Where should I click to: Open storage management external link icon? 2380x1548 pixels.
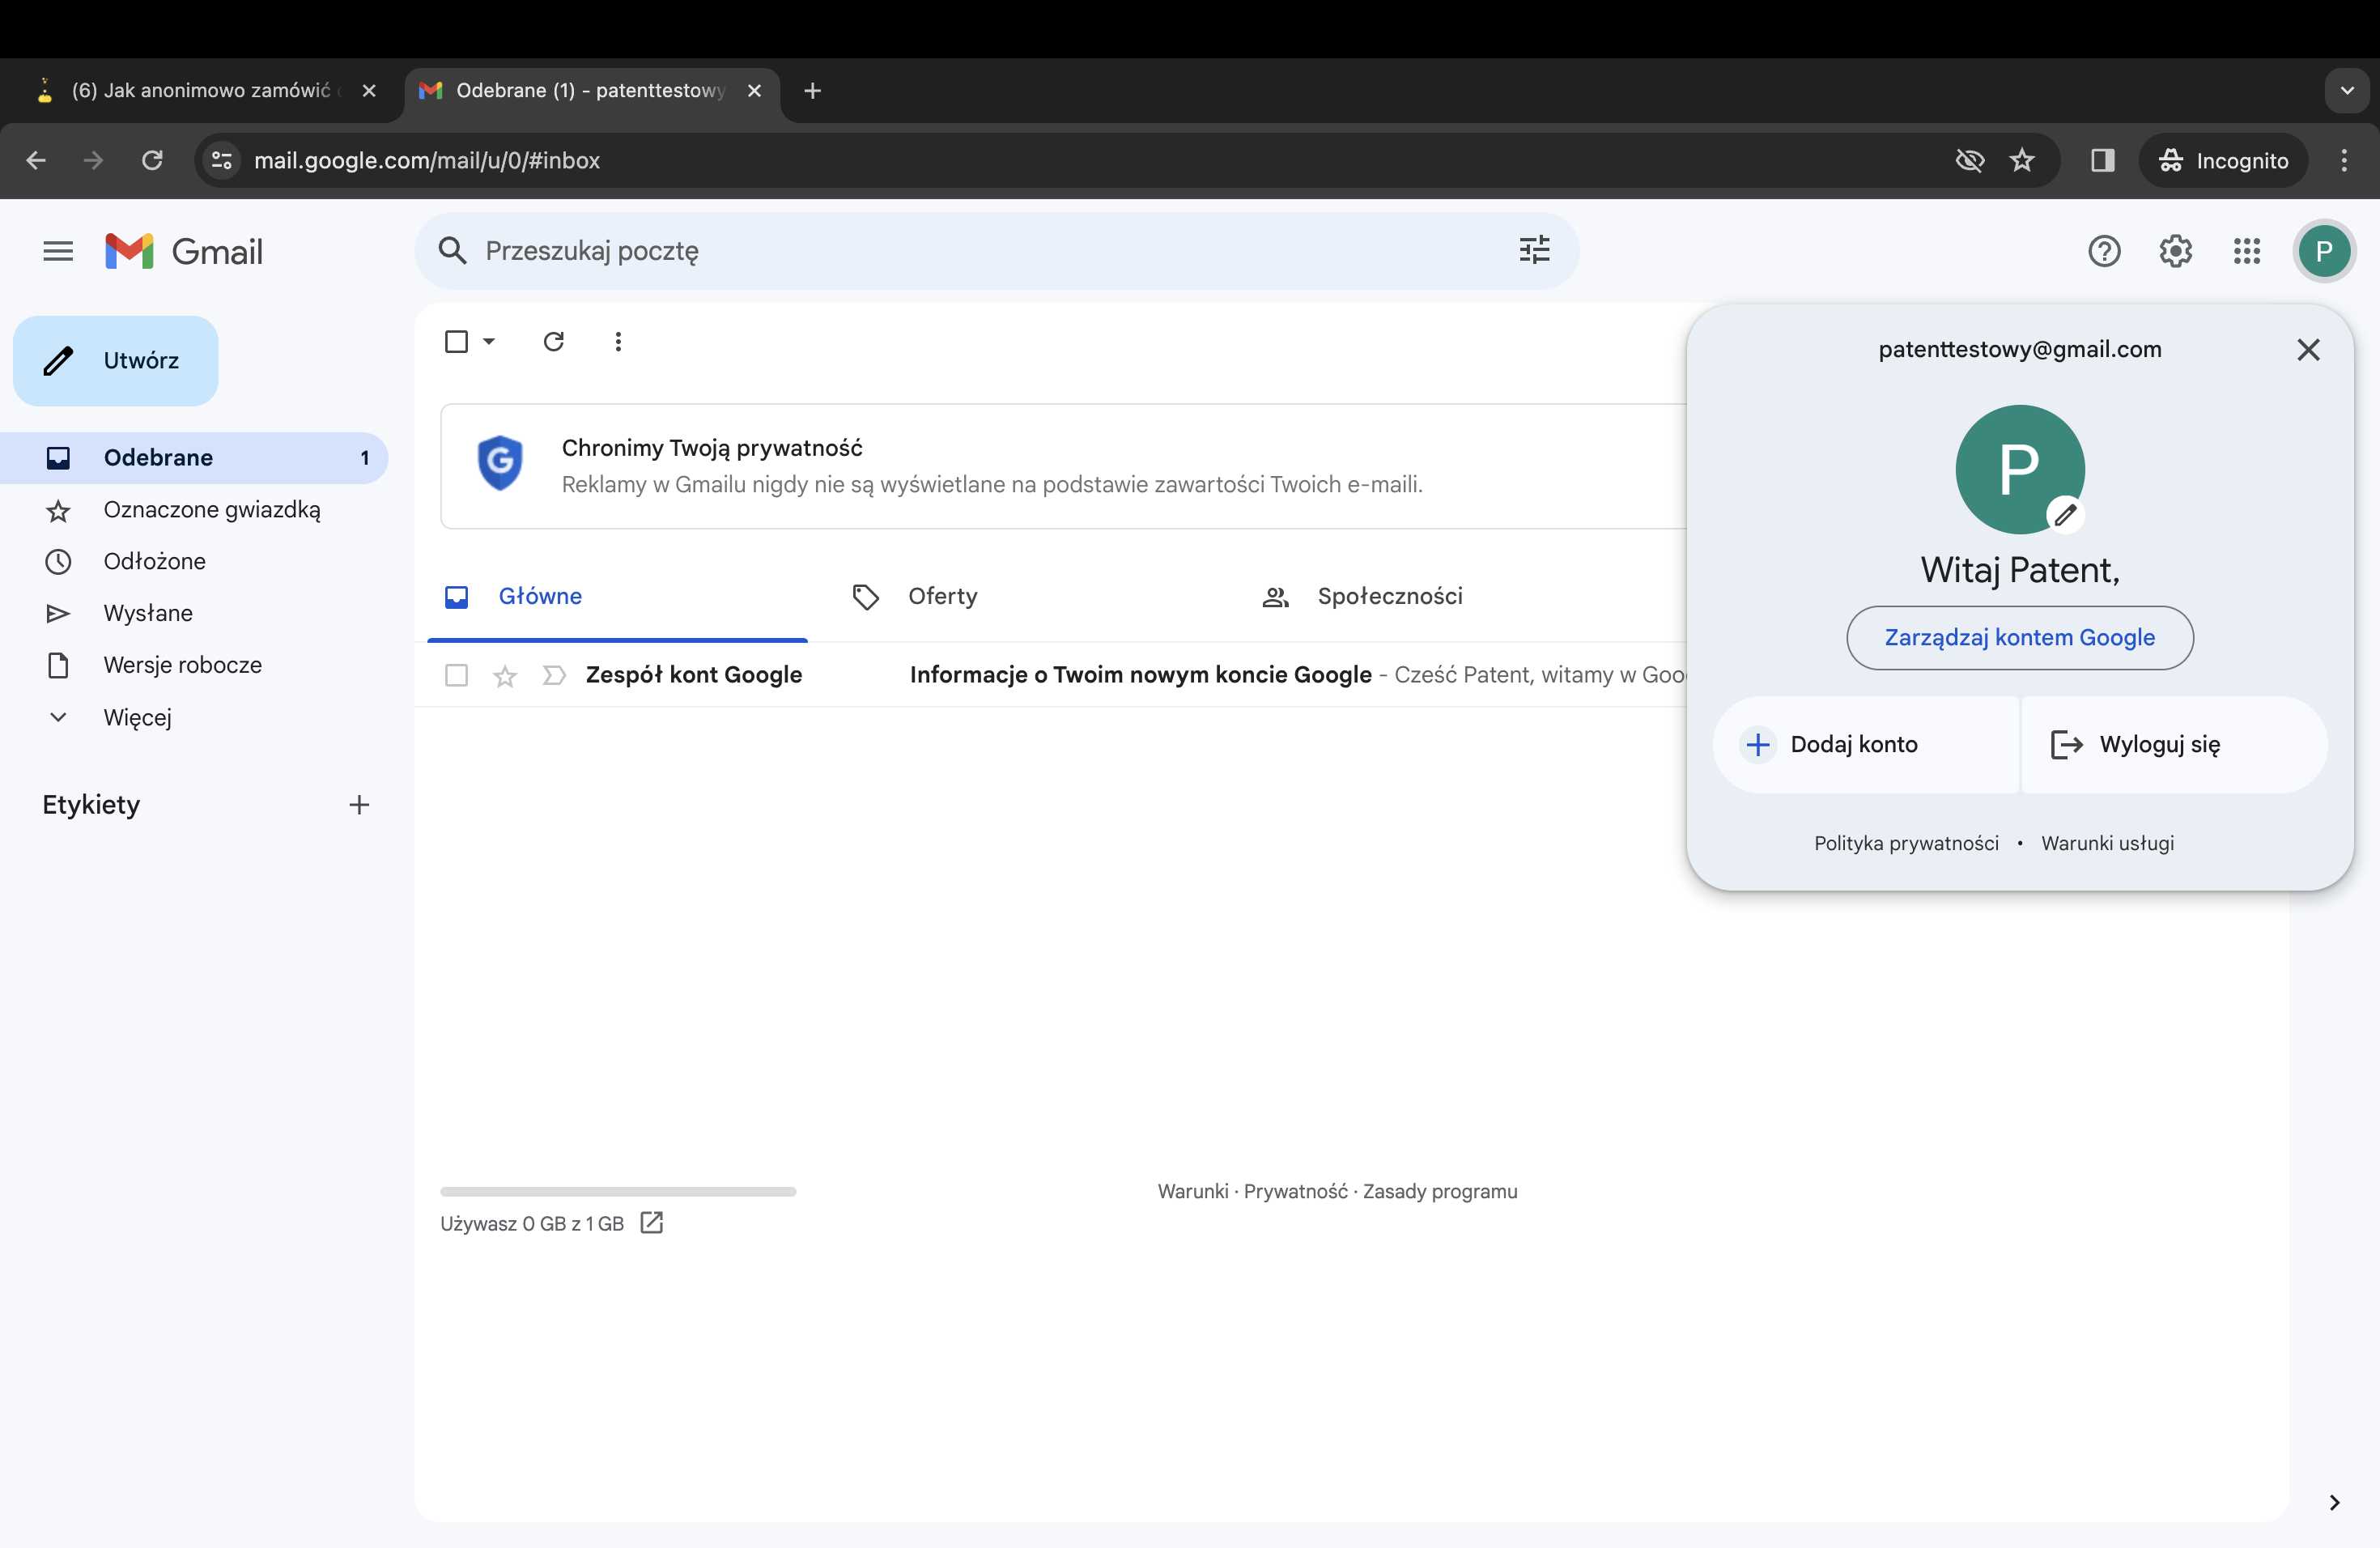[x=651, y=1222]
